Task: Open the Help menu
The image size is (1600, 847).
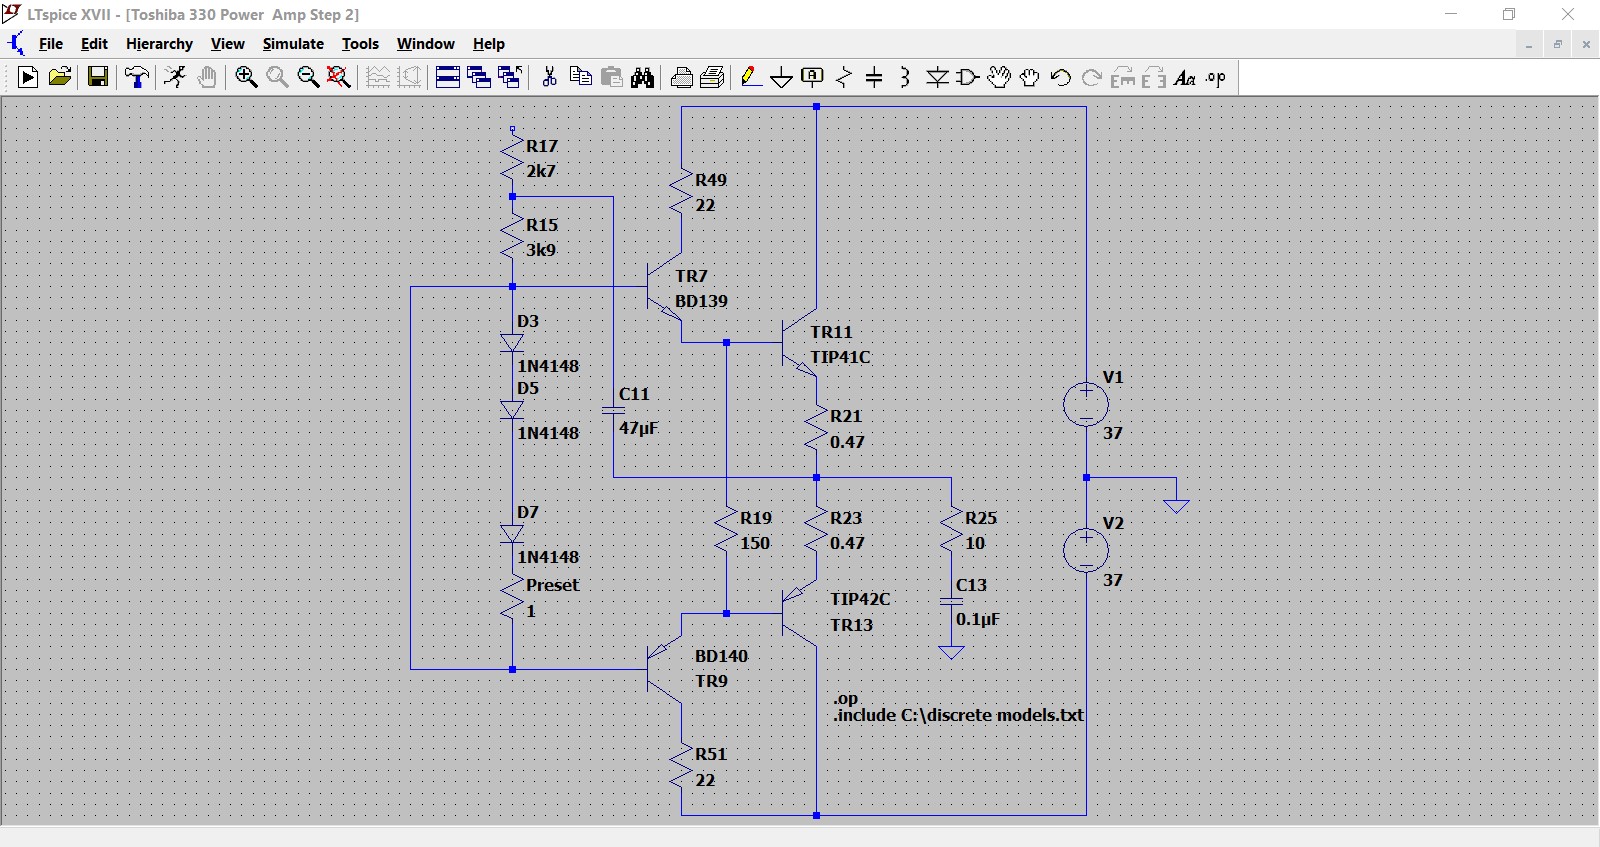Action: [x=489, y=44]
